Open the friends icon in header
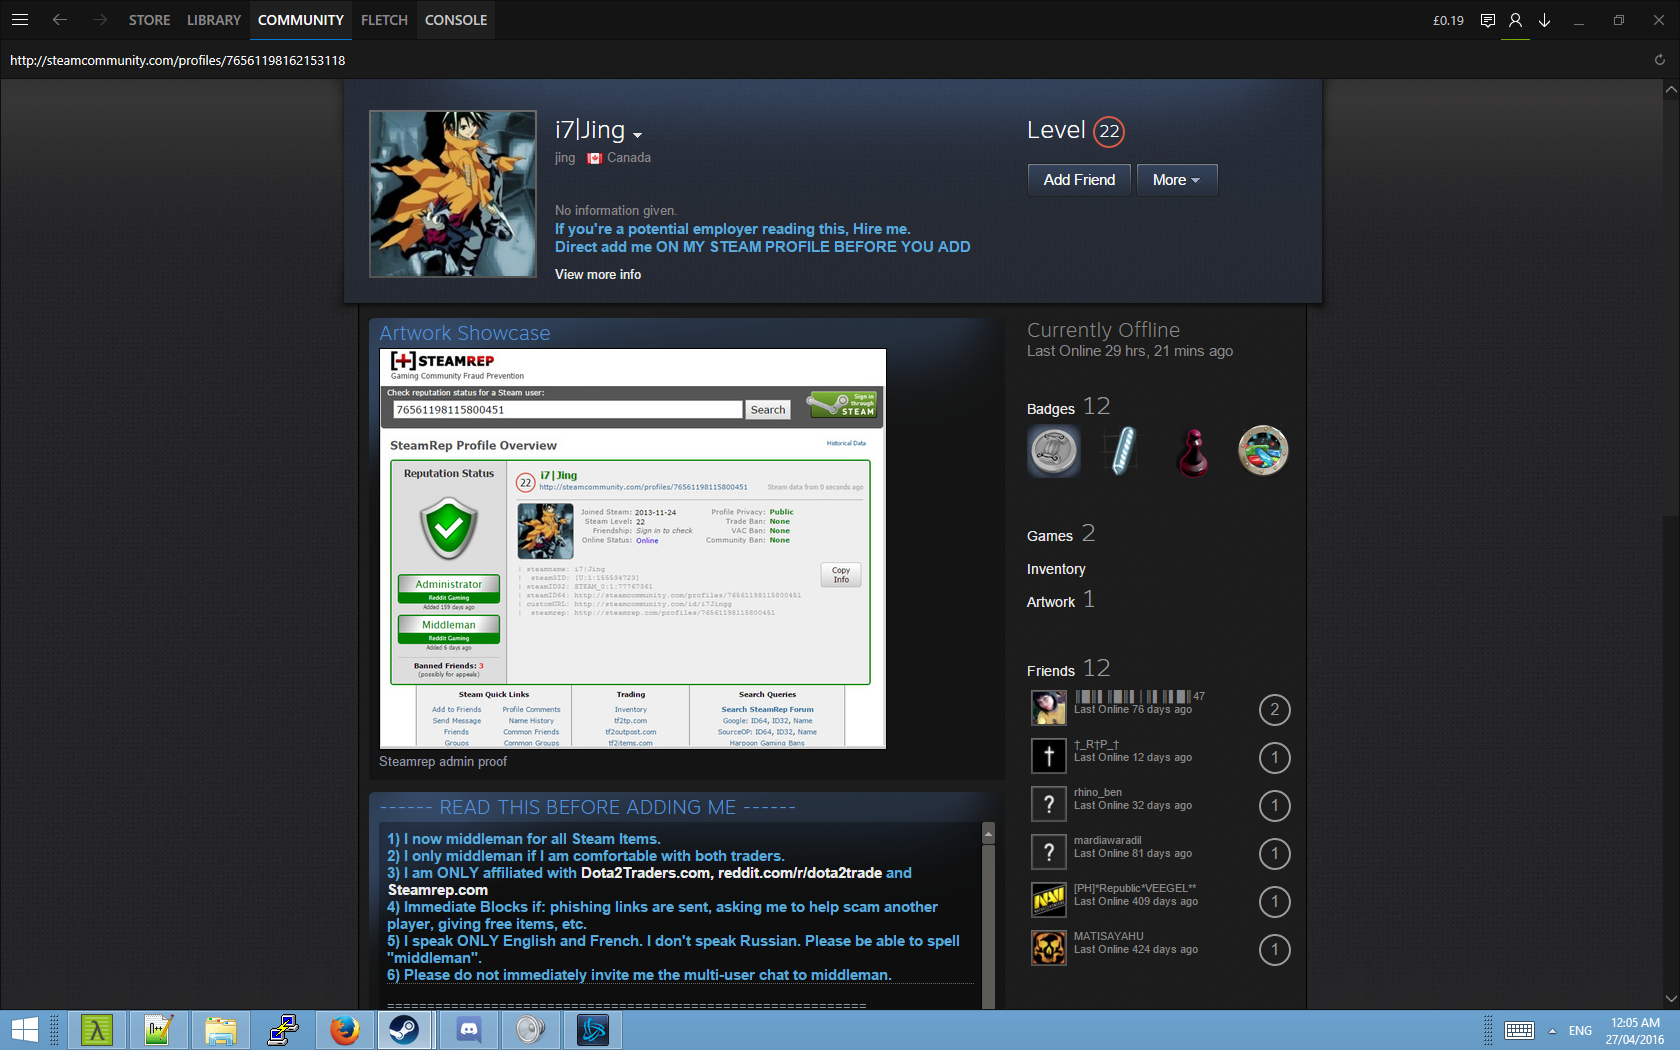The image size is (1680, 1050). point(1516,20)
